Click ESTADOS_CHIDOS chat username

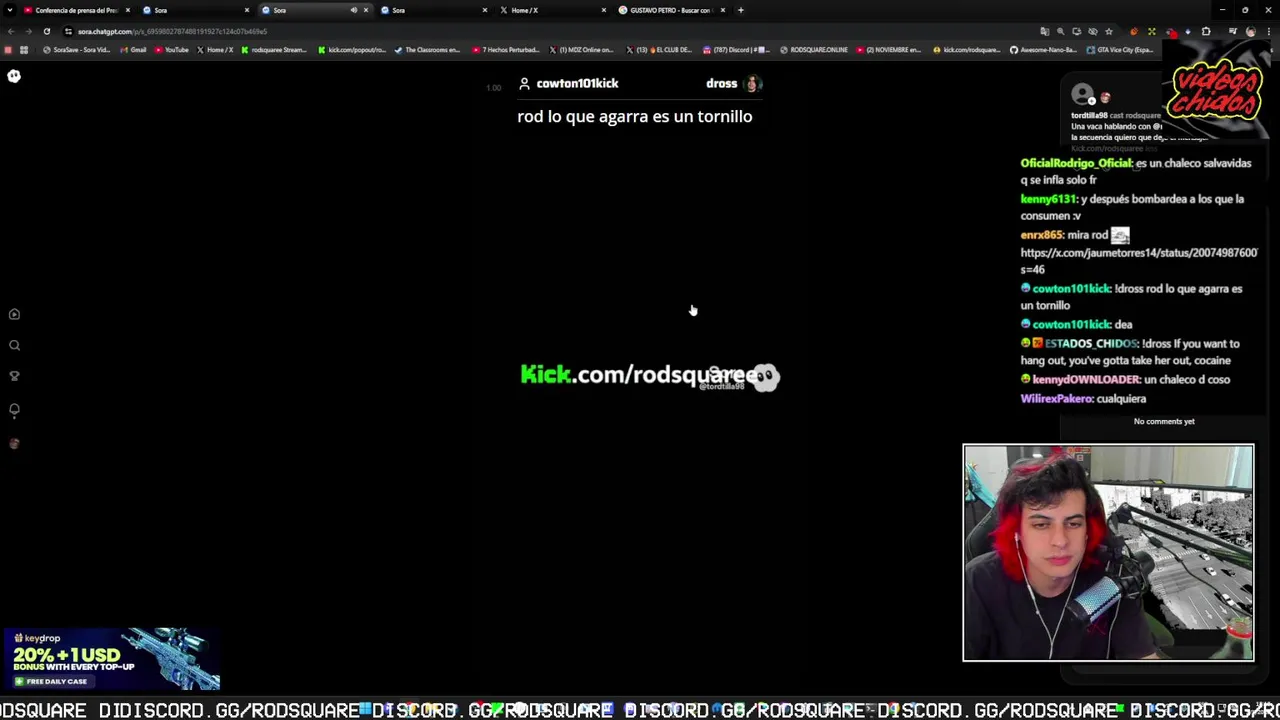coord(1091,344)
